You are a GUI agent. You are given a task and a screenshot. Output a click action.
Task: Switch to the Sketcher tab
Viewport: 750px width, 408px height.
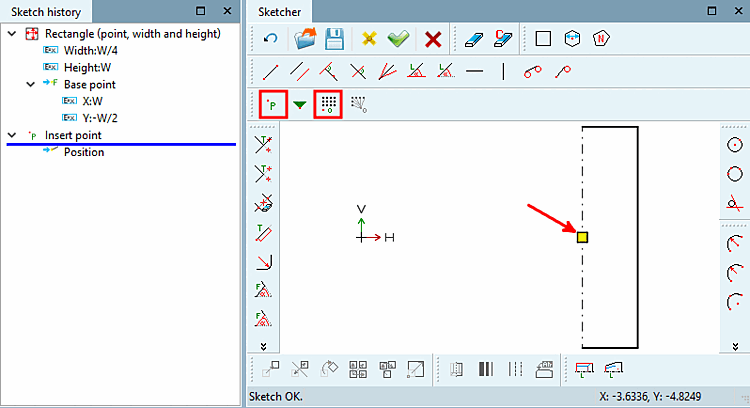[x=280, y=11]
